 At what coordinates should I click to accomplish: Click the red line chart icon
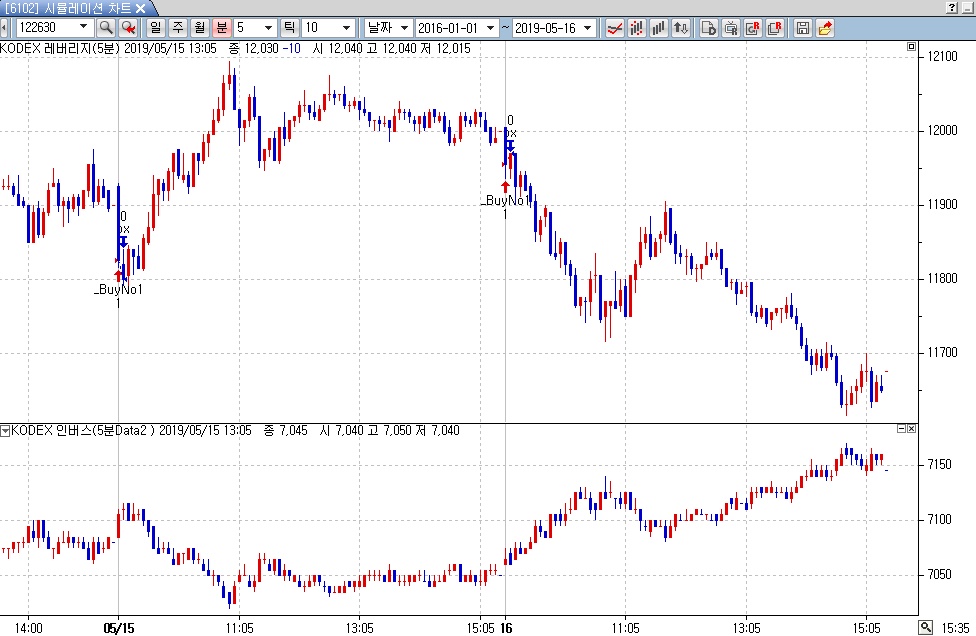pyautogui.click(x=615, y=28)
